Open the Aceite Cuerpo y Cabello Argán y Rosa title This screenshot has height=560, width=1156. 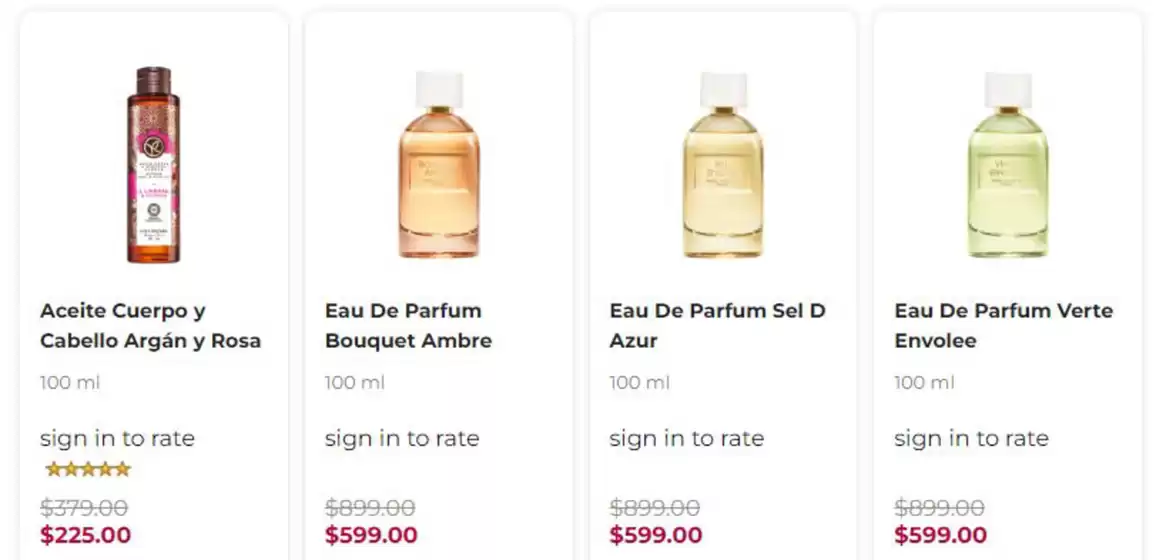pyautogui.click(x=150, y=325)
